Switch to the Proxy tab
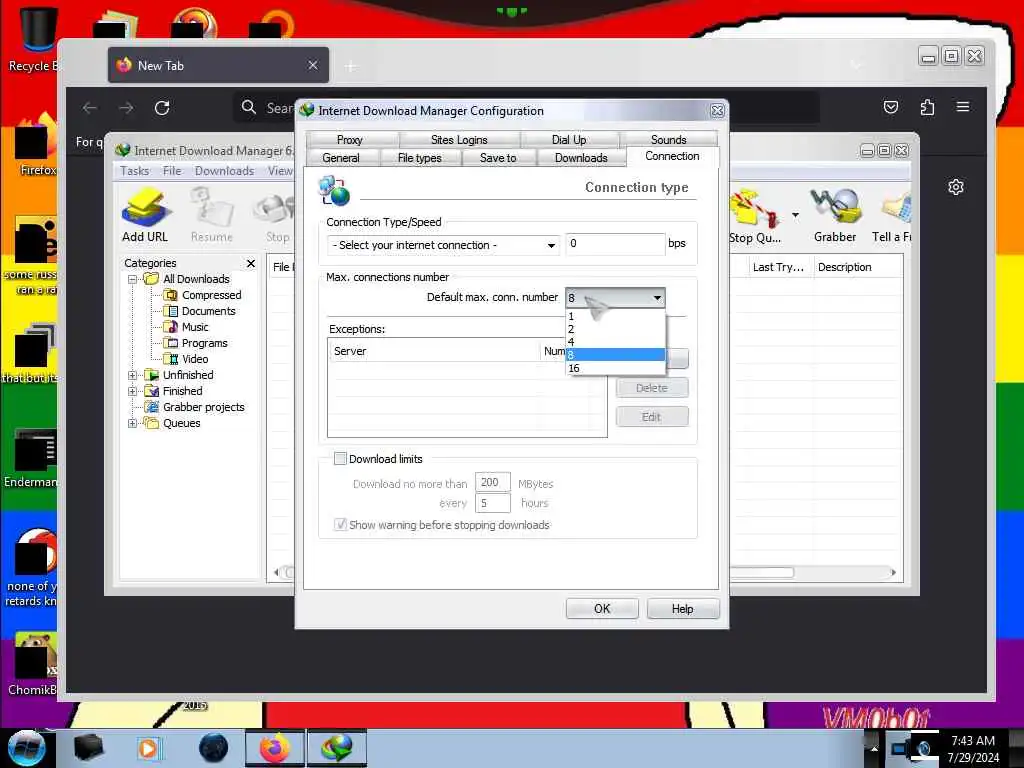 pos(350,140)
